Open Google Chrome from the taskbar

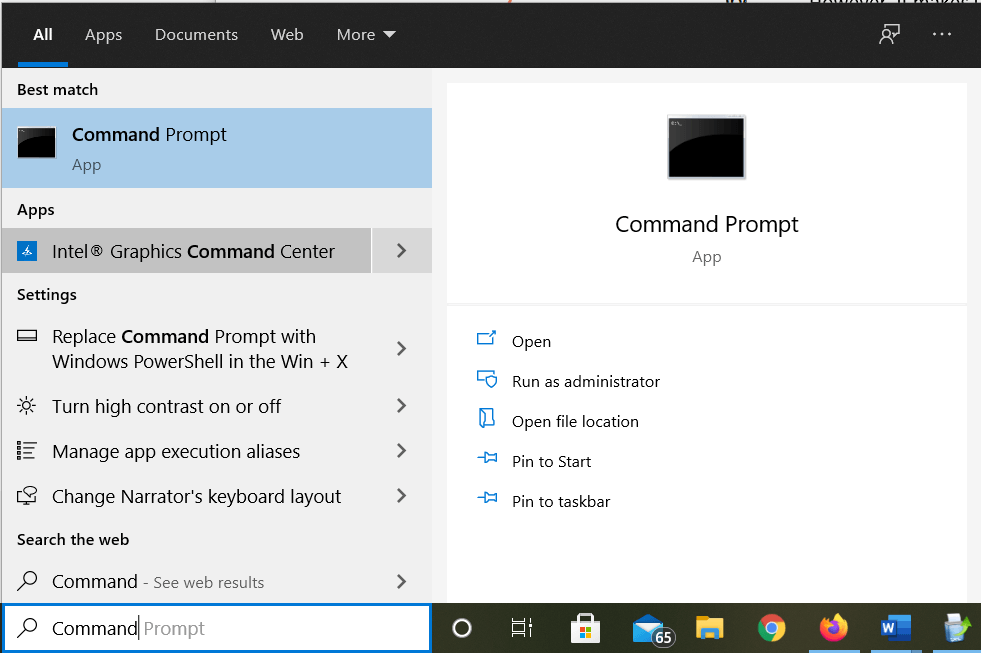coord(771,628)
